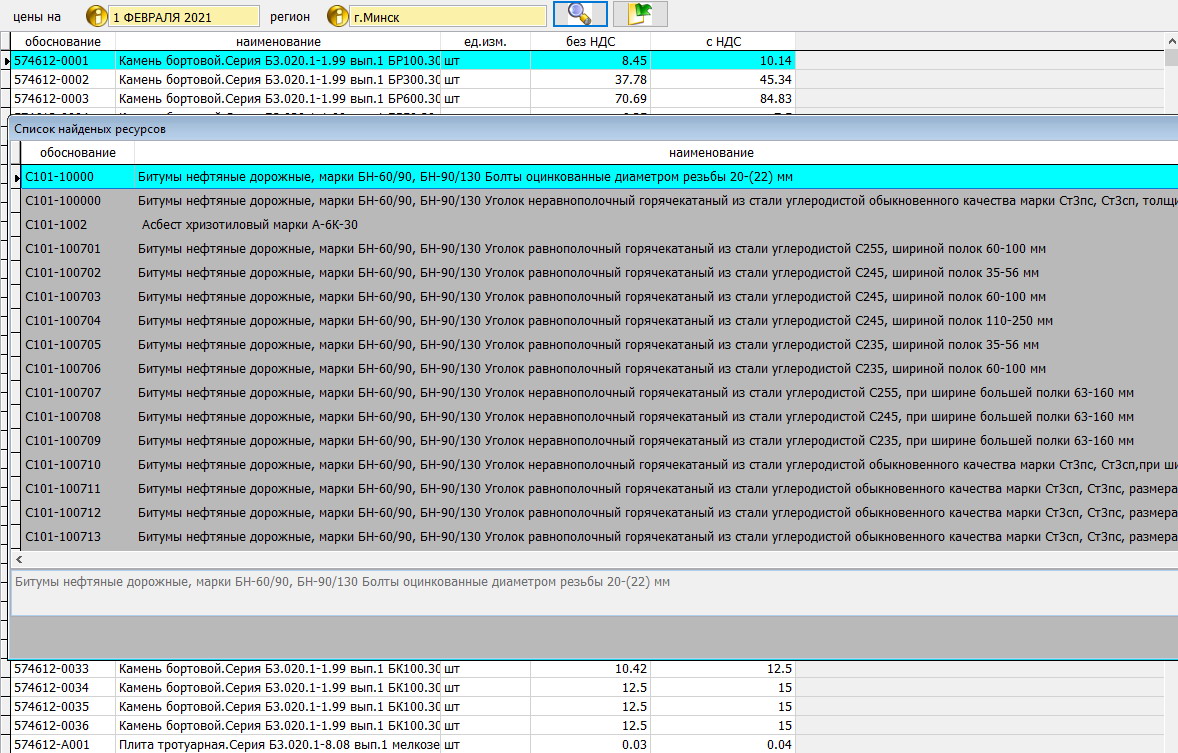Screen dimensions: 1178x753
Task: Select resource row C101-1002
Action: pyautogui.click(x=599, y=225)
